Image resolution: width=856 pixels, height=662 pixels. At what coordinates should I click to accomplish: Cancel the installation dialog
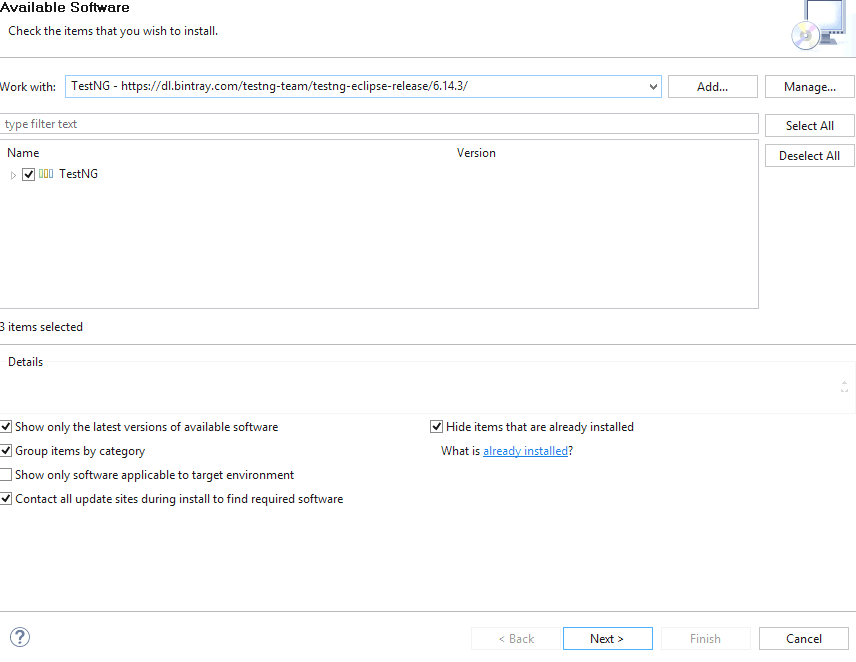coord(803,638)
